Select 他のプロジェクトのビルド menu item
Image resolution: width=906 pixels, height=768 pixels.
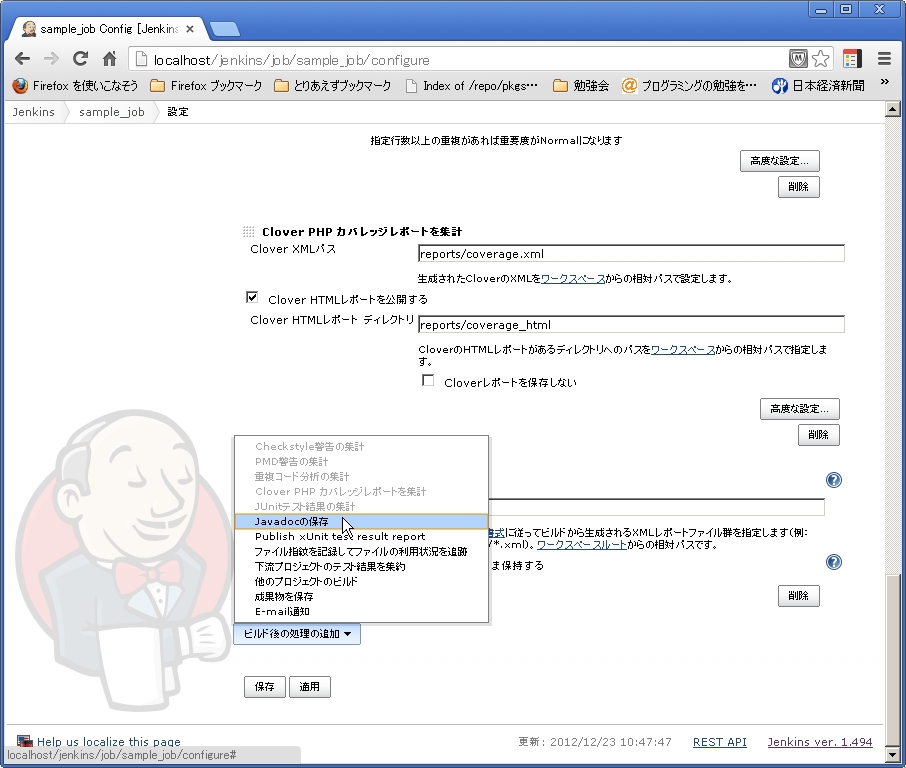point(361,582)
